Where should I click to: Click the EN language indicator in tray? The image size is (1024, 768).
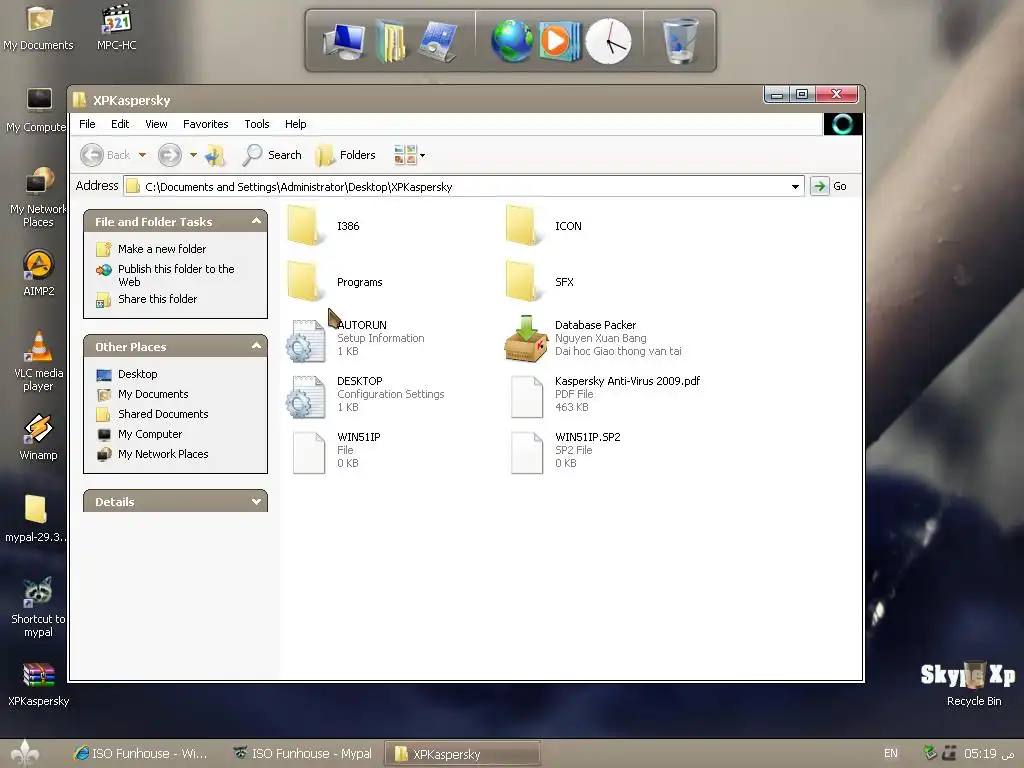click(890, 753)
